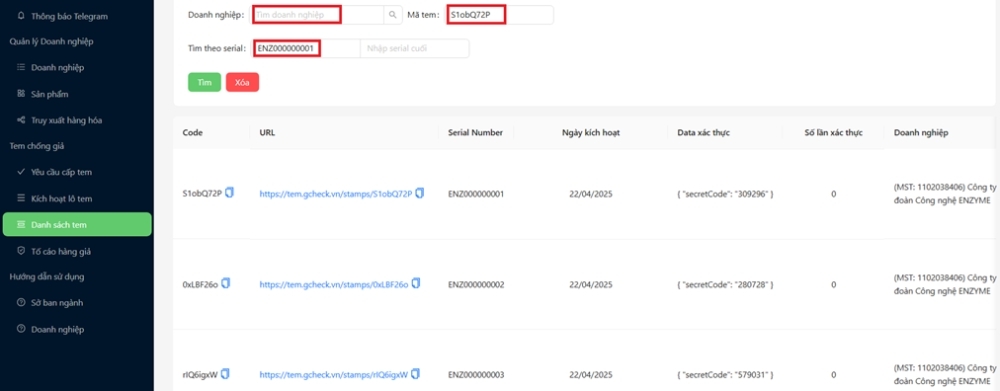This screenshot has height=391, width=1000.
Task: Click the bell icon beside Thông báo Telegram
Action: [20, 16]
